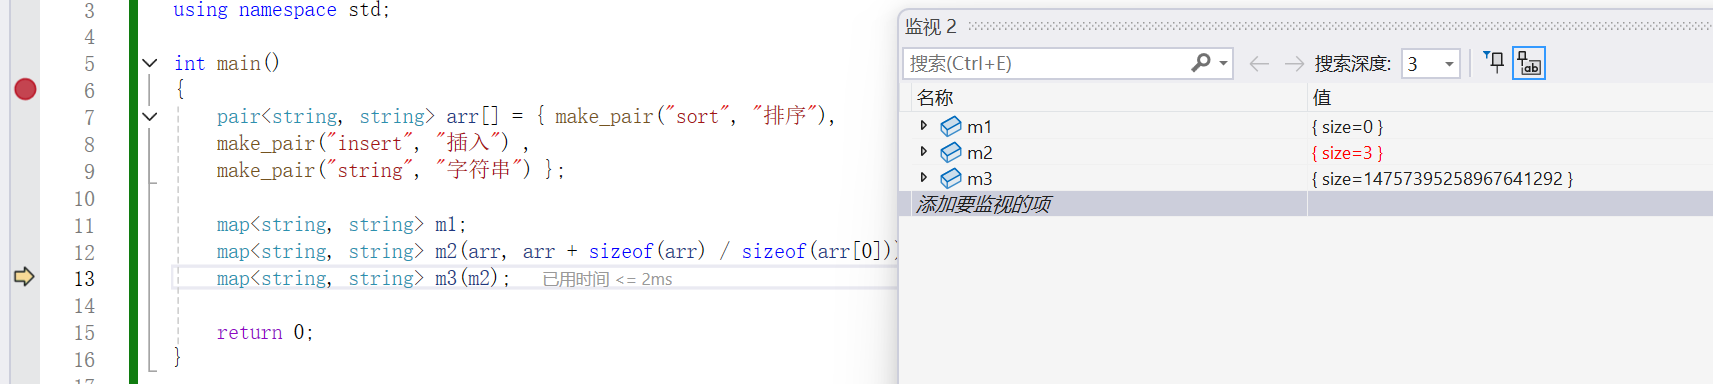Click the 搜索深度: label
This screenshot has width=1713, height=384.
coord(1352,64)
